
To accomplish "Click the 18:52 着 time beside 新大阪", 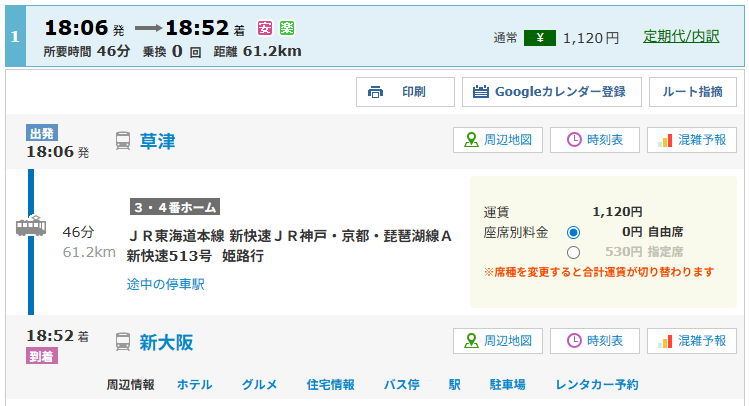I will pos(57,336).
